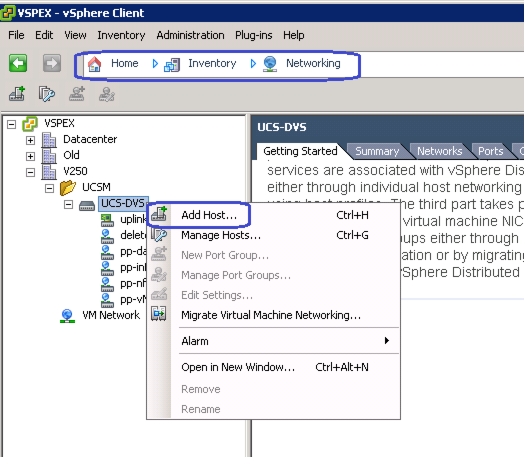Select Migrate Virtual Machine Networking entry
The height and width of the screenshot is (469, 525).
click(x=273, y=315)
